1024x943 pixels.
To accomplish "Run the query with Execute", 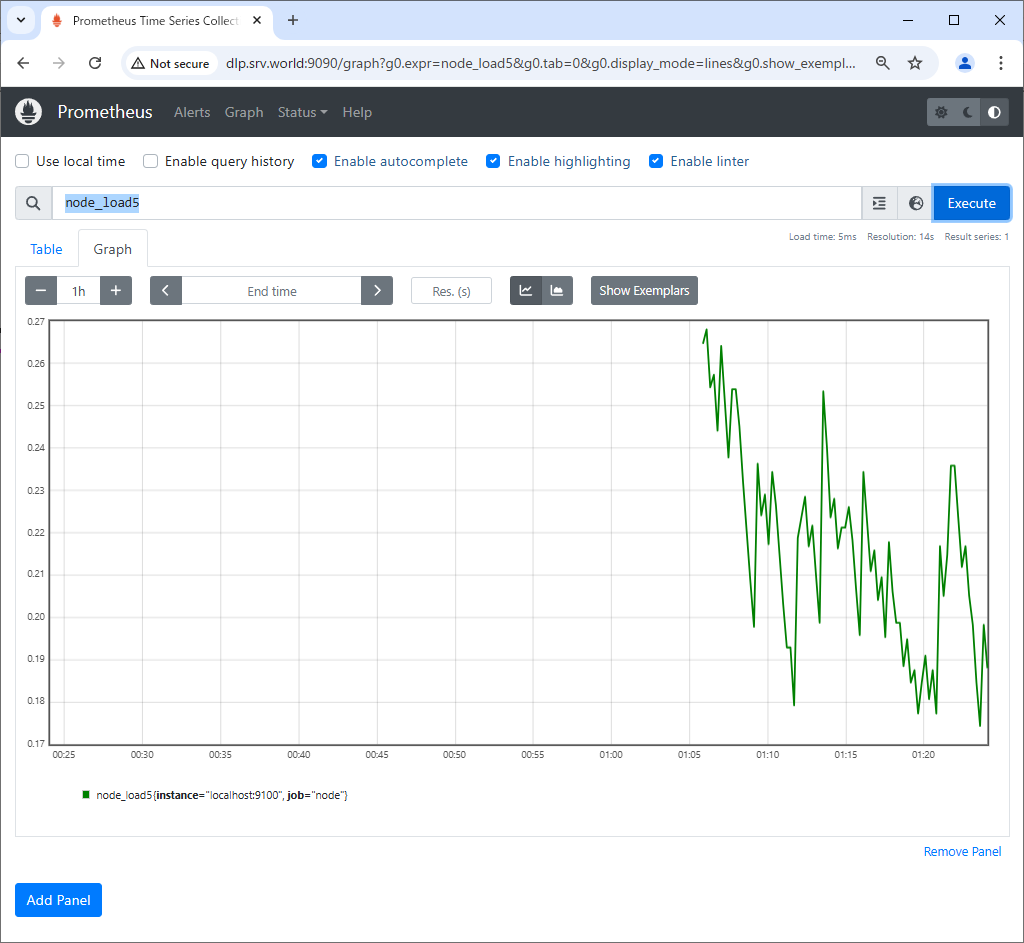I will 971,203.
